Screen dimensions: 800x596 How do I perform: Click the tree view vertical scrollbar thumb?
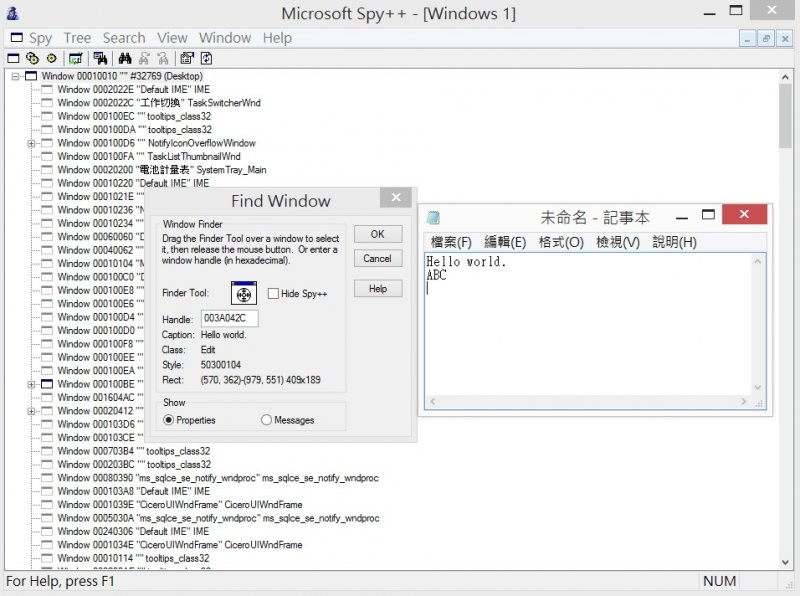(x=785, y=117)
